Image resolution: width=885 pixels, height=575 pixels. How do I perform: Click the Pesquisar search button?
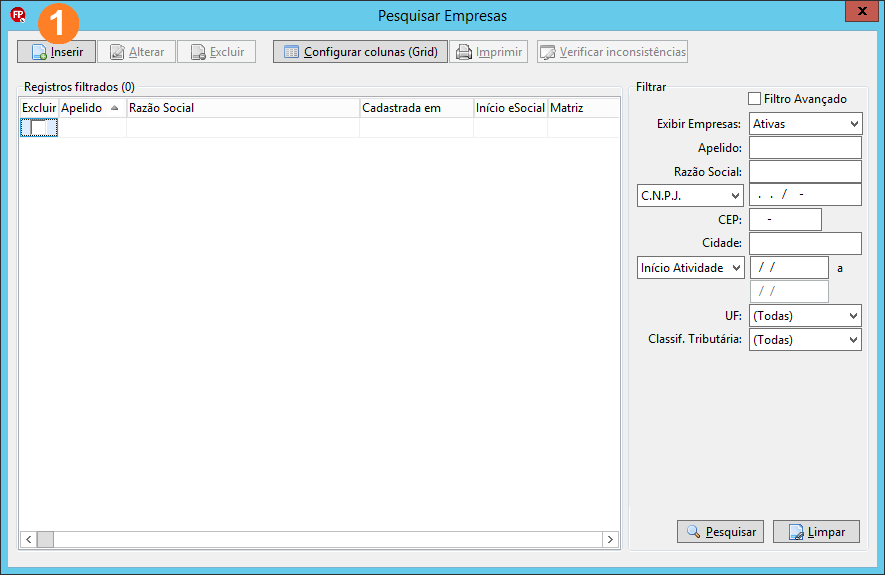720,532
